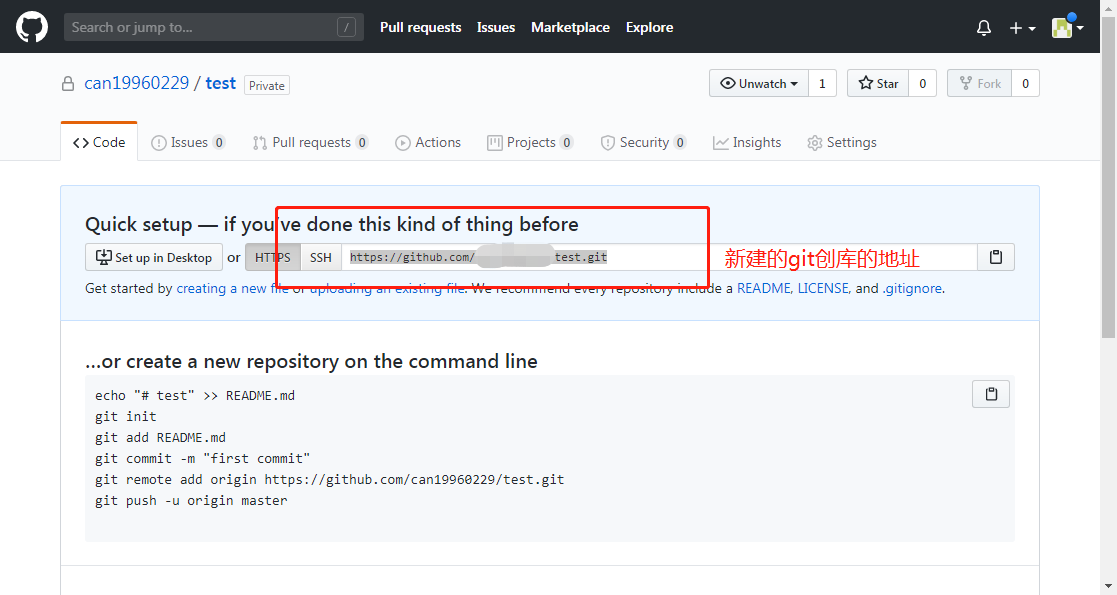Image resolution: width=1117 pixels, height=595 pixels.
Task: Go to Explore
Action: click(x=649, y=27)
